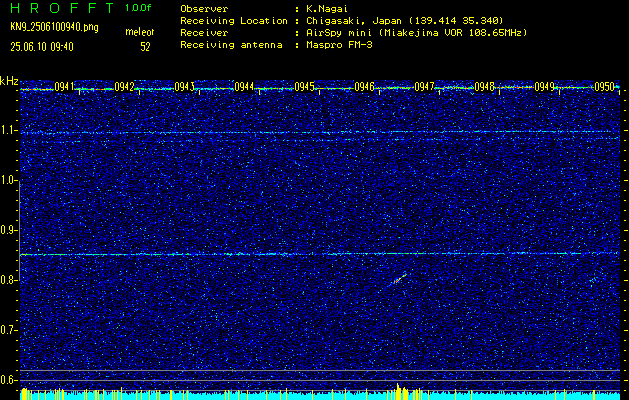
Task: Click the date stamp 25.06.10 09:40
Action: coord(42,47)
